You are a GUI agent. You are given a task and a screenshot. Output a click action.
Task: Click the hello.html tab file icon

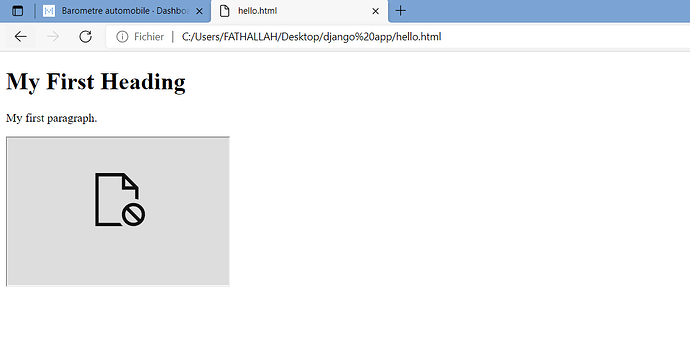click(x=224, y=11)
